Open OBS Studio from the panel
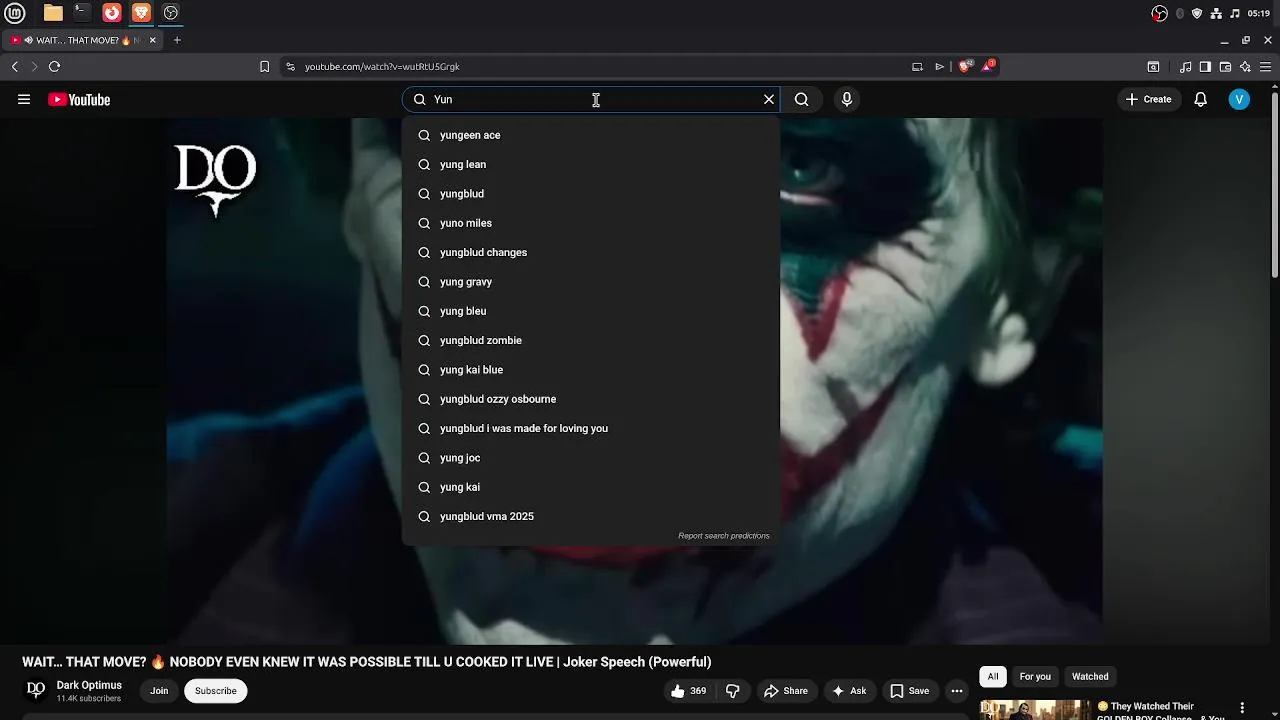 pos(171,13)
